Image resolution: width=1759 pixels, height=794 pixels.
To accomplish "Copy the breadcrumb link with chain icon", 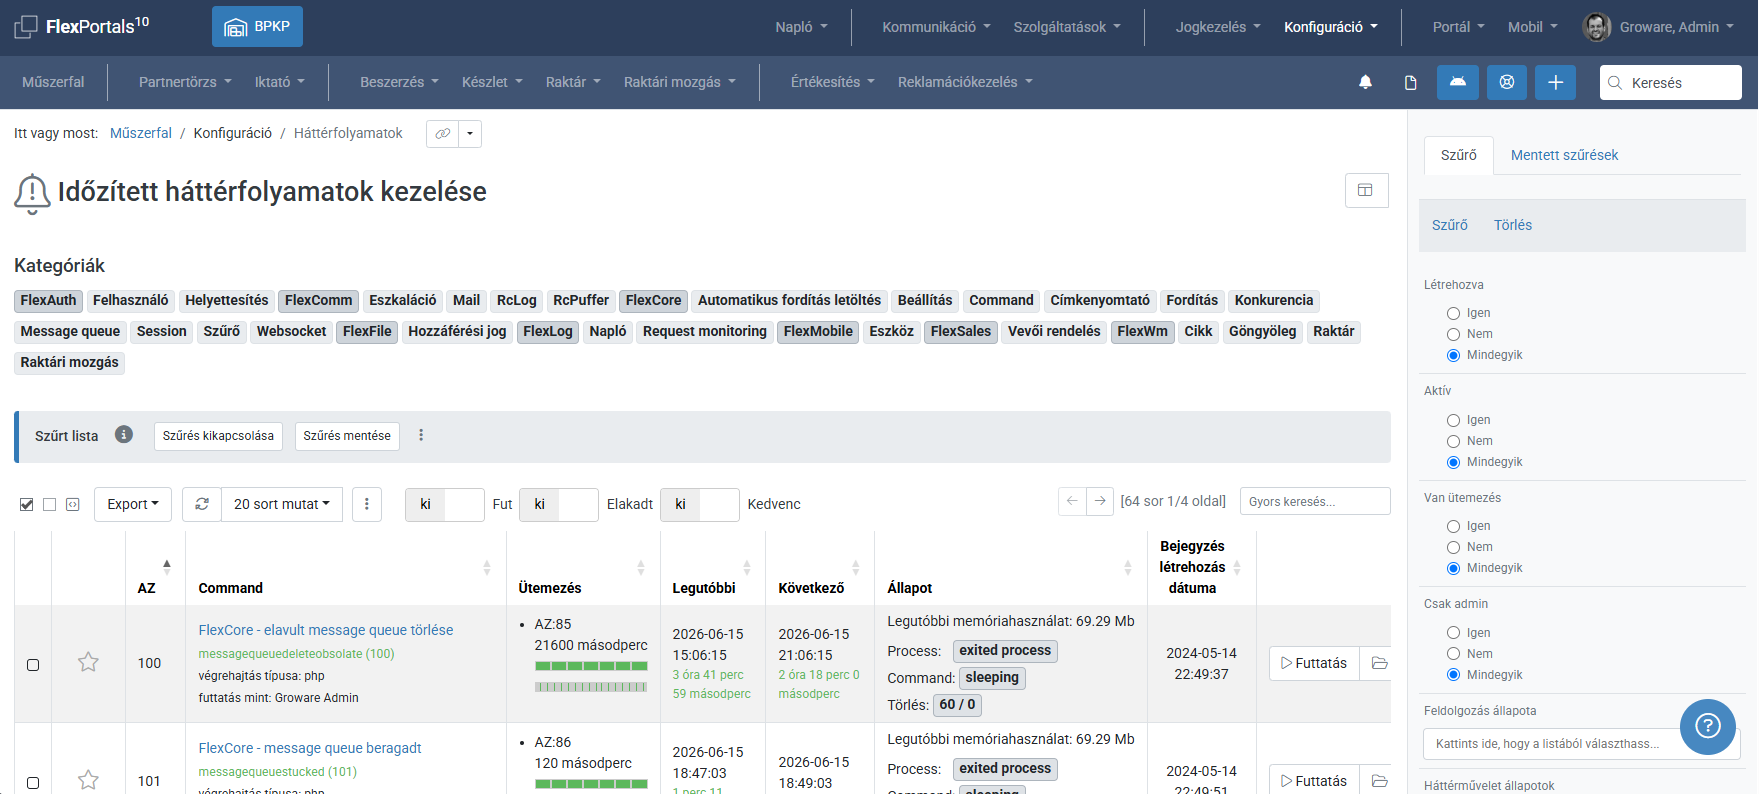I will coord(442,133).
